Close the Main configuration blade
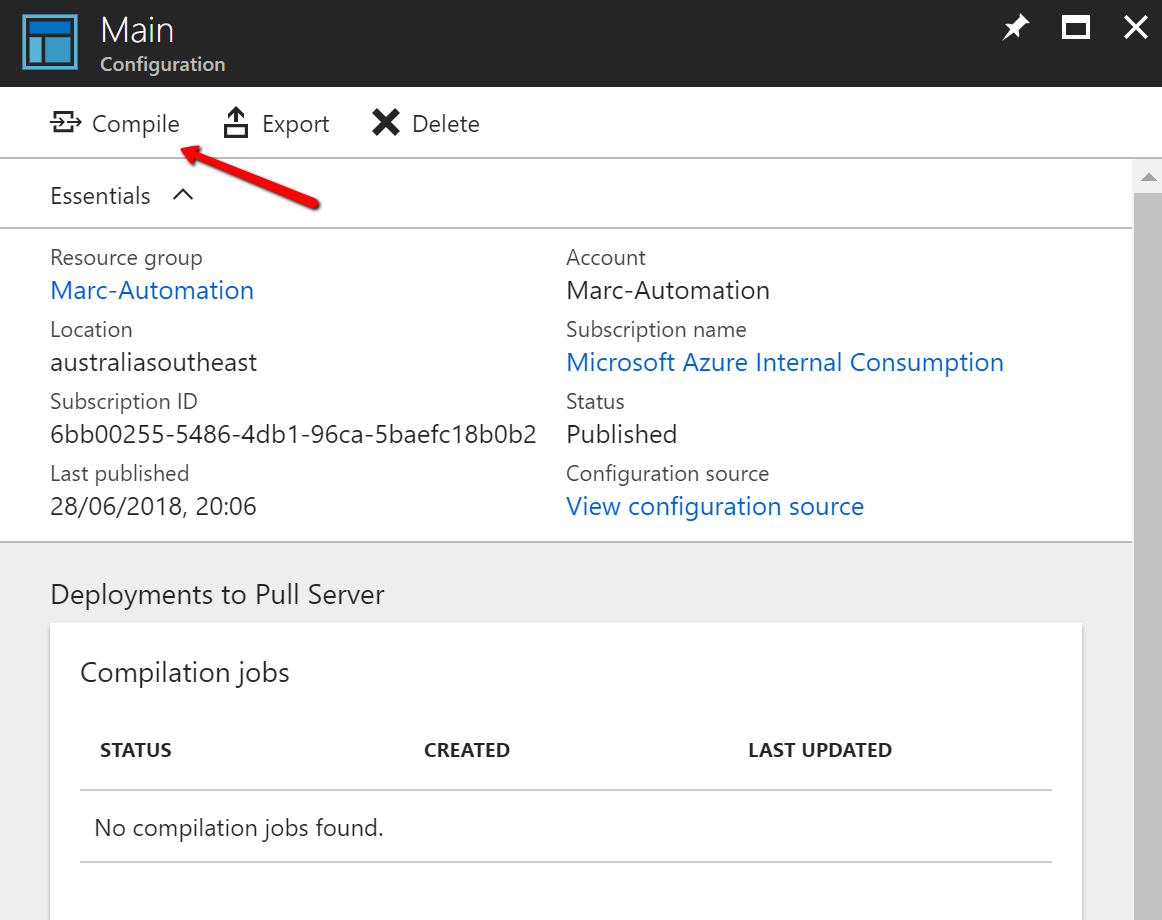 pos(1135,27)
